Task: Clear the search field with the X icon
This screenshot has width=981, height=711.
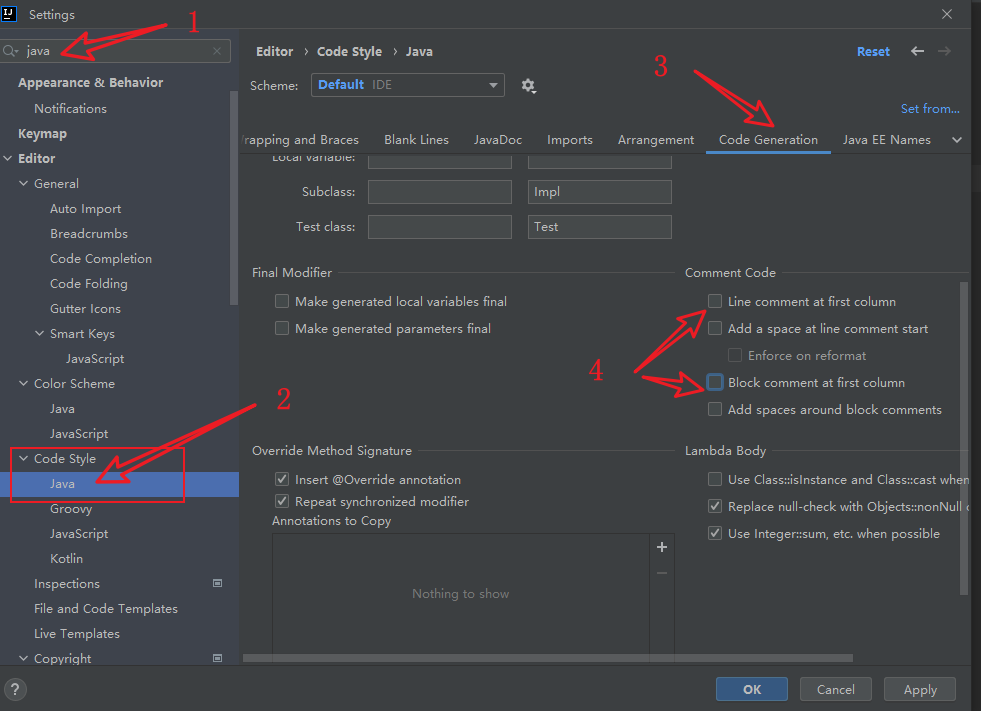Action: (x=217, y=51)
